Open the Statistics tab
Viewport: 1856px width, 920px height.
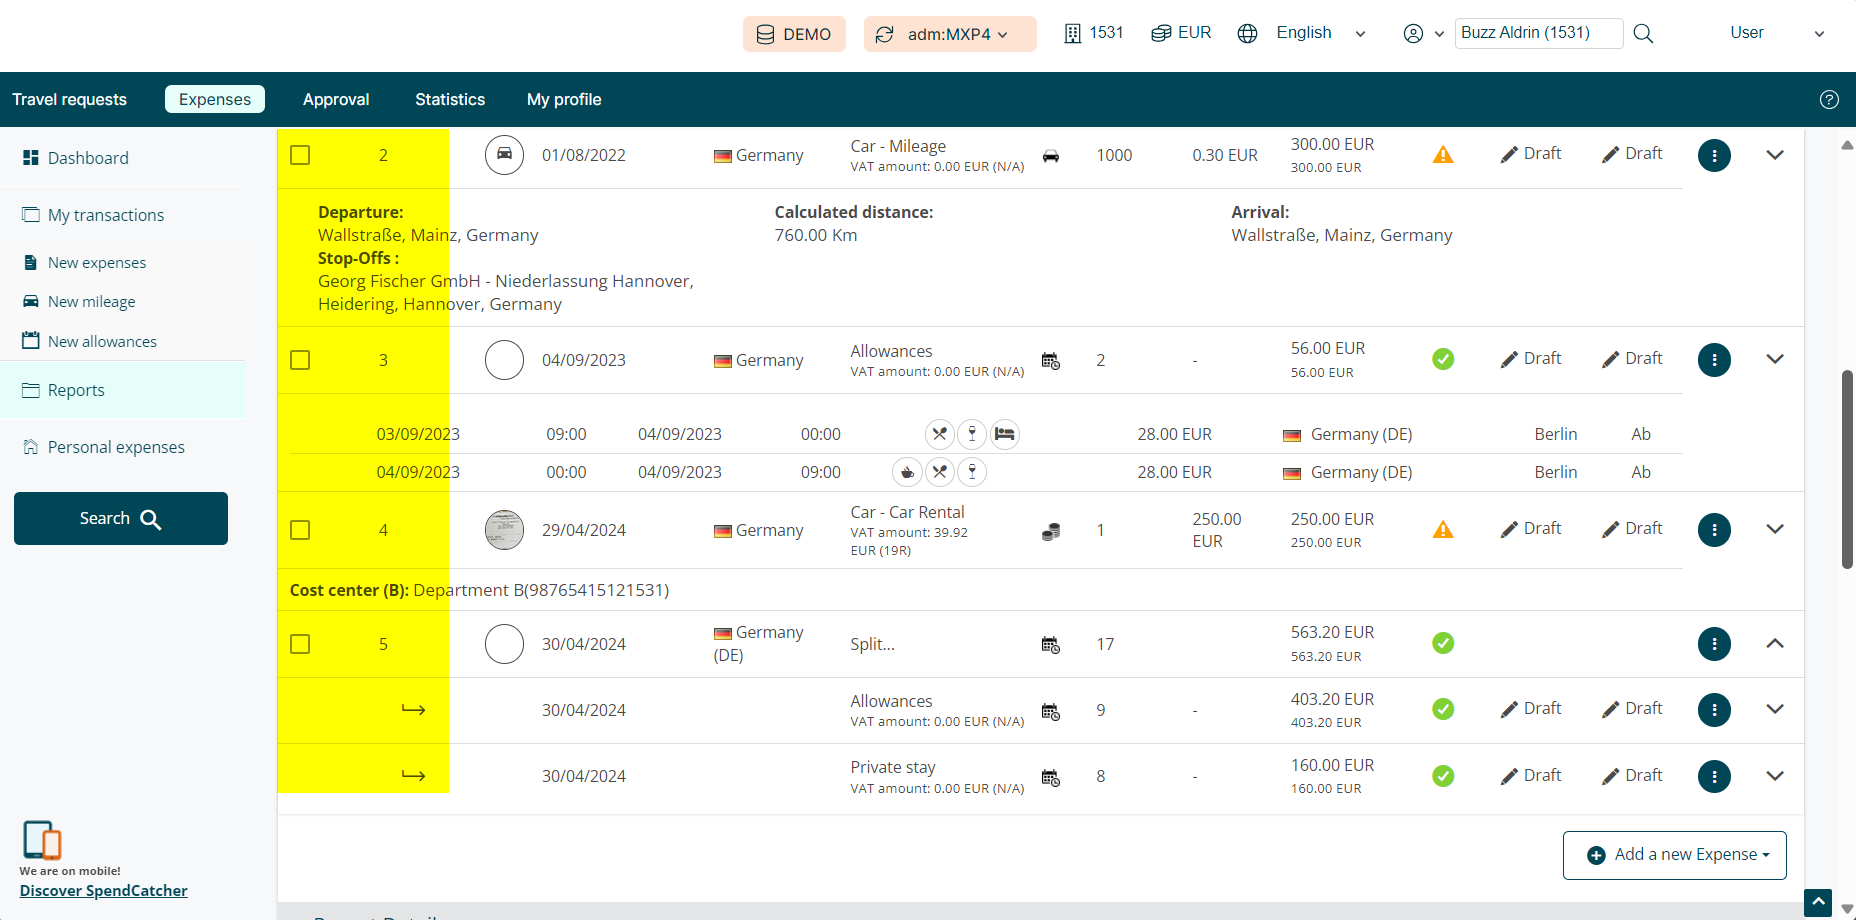tap(450, 99)
